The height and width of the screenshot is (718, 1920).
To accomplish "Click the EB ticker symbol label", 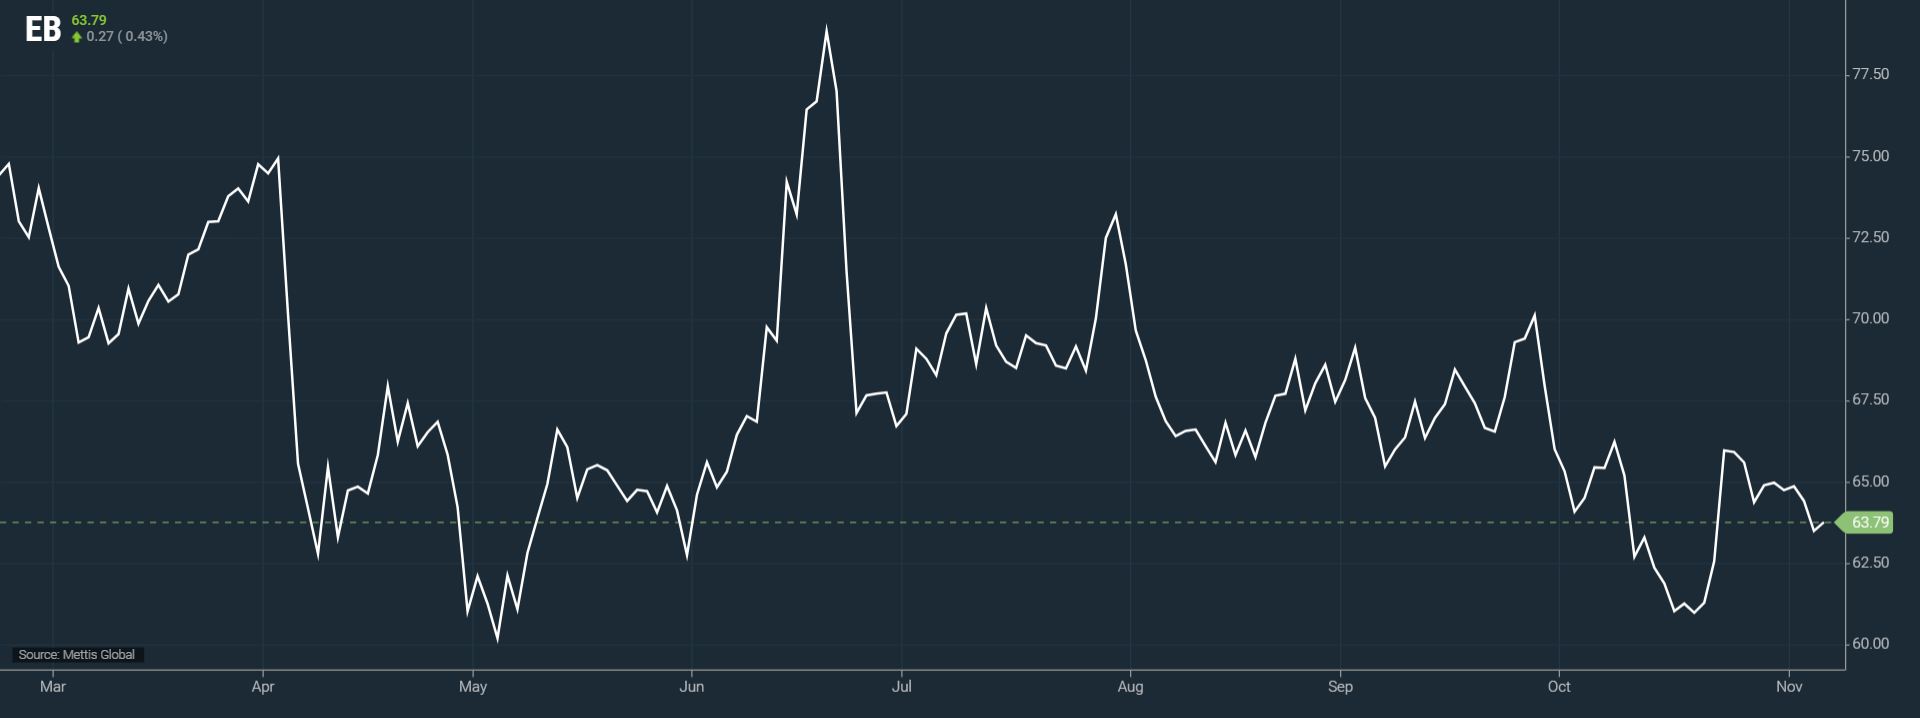I will [x=43, y=30].
